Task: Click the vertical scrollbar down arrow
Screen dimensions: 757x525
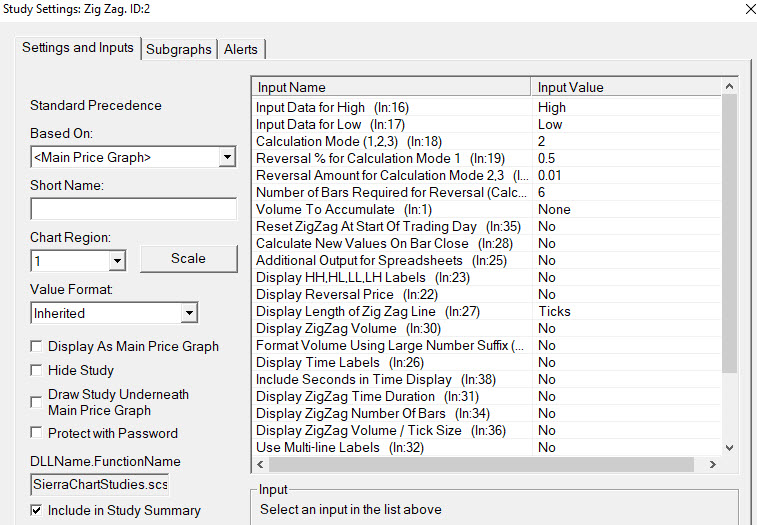Action: click(728, 447)
